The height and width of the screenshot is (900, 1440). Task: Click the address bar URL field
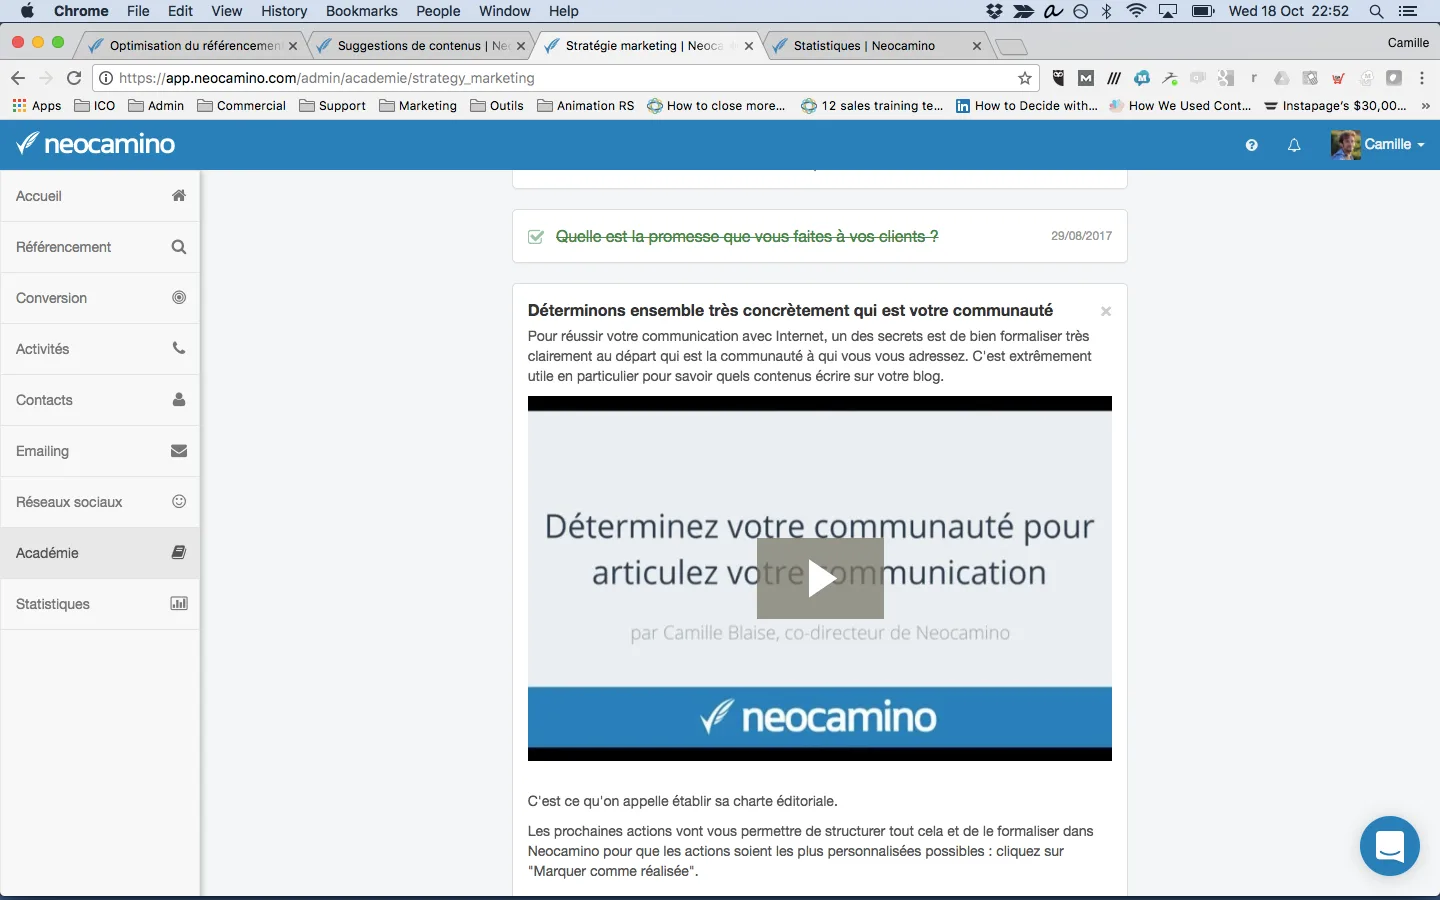[x=565, y=78]
